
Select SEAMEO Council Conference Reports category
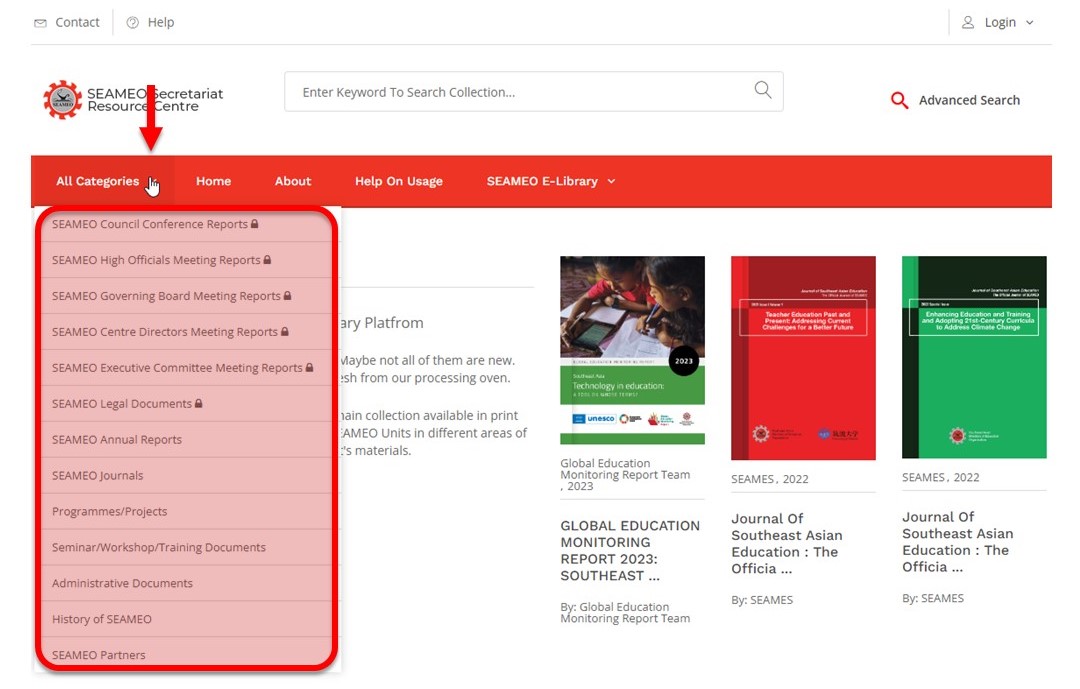tap(149, 224)
